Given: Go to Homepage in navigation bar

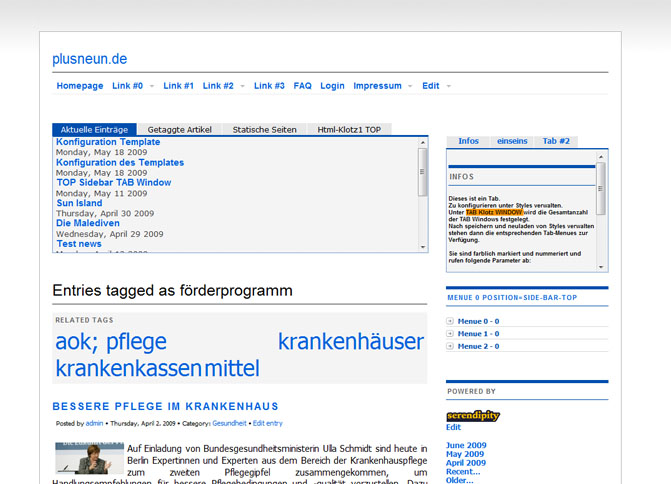Looking at the screenshot, I should coord(80,86).
